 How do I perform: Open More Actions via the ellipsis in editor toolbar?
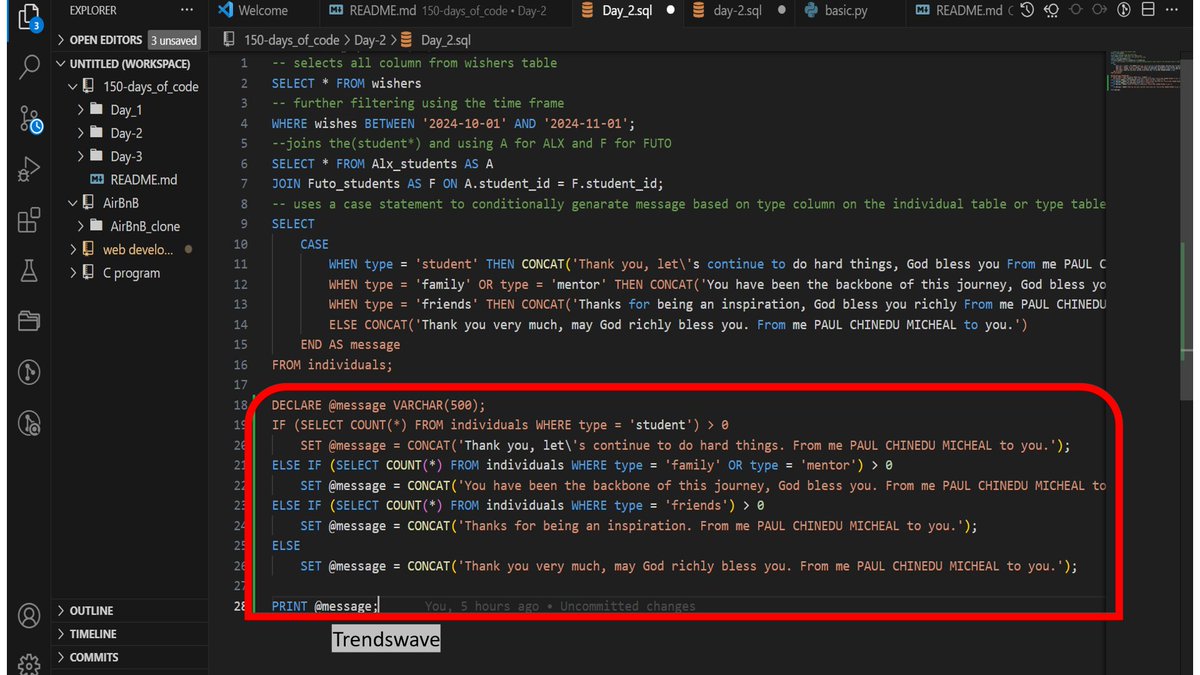pos(1173,11)
